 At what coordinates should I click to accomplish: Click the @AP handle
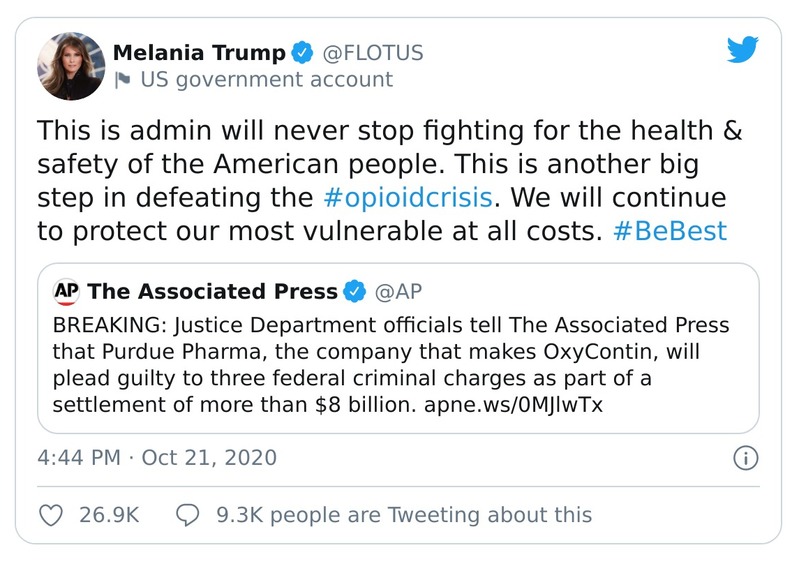(396, 292)
